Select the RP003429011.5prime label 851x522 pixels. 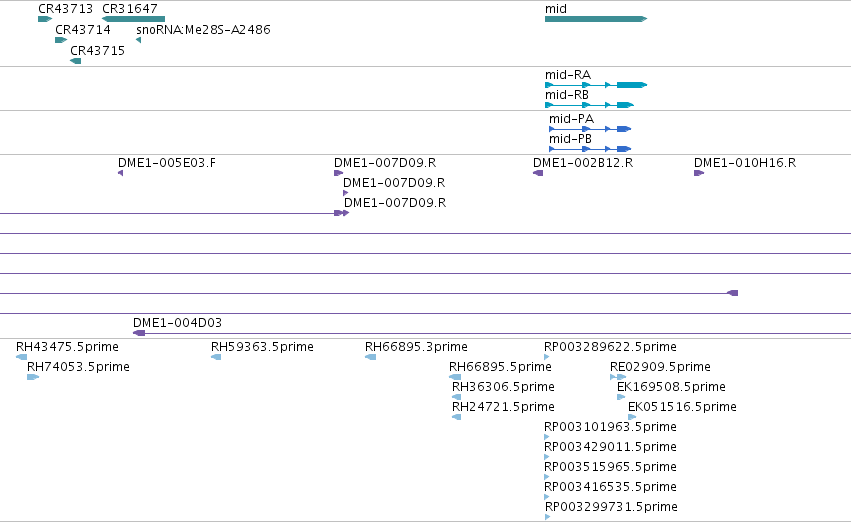point(611,447)
